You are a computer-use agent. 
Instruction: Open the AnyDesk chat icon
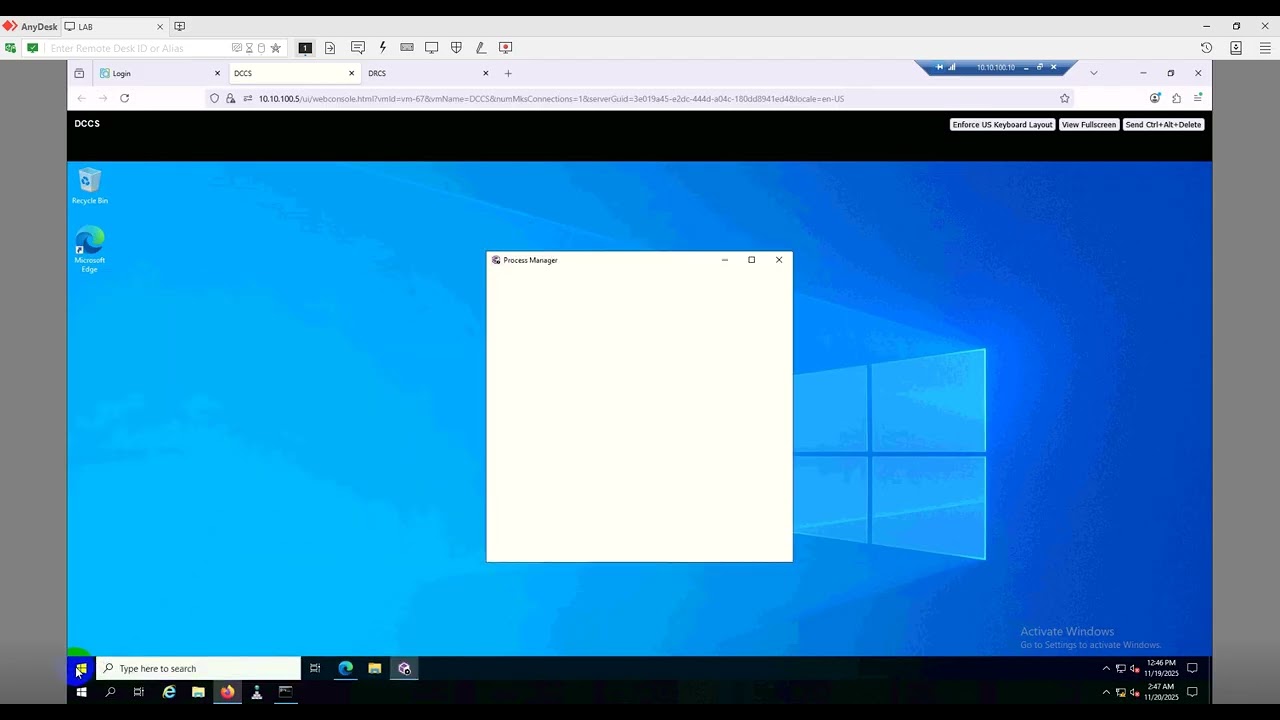pos(358,47)
